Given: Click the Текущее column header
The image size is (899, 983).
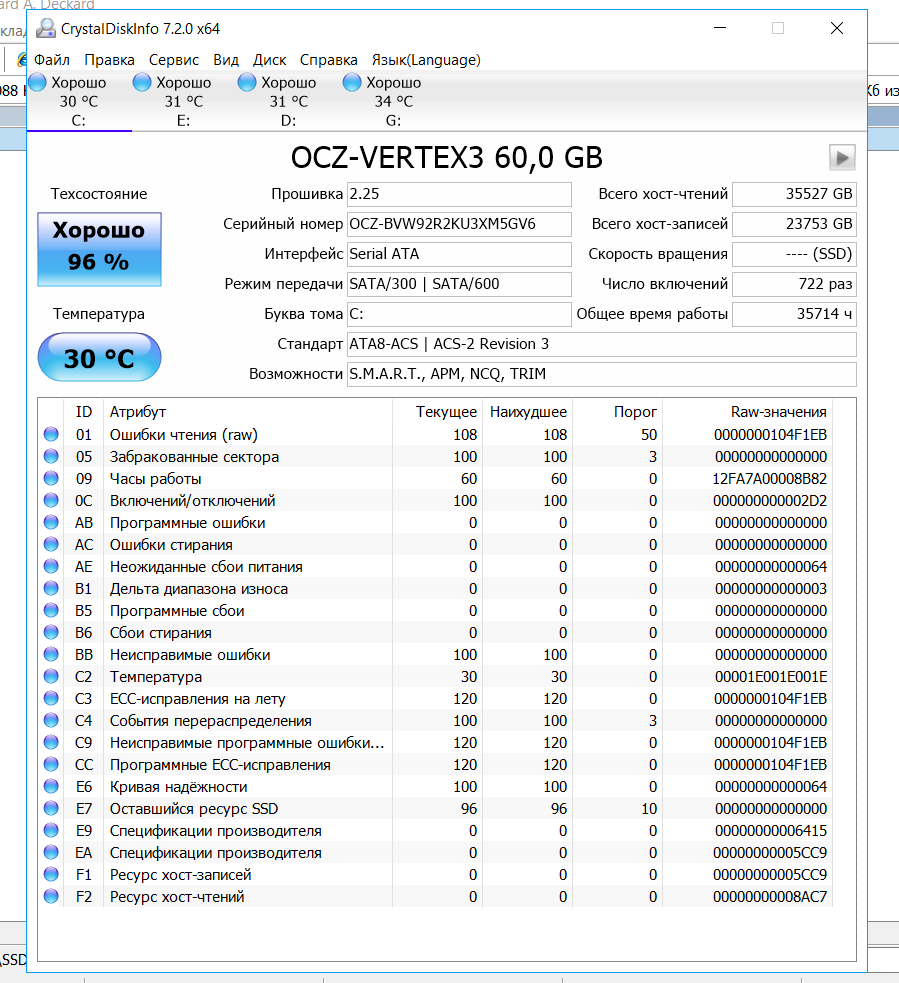Looking at the screenshot, I should (438, 412).
